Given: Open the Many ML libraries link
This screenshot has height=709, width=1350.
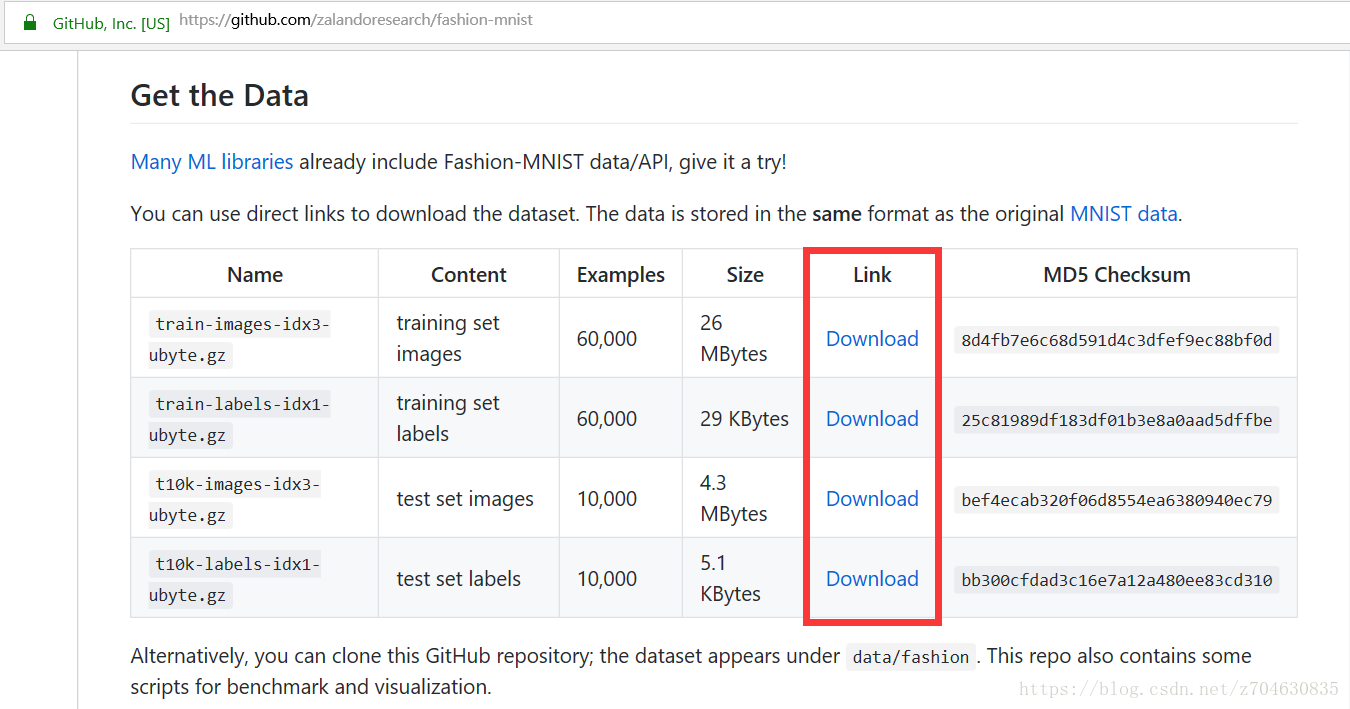Looking at the screenshot, I should pyautogui.click(x=212, y=161).
